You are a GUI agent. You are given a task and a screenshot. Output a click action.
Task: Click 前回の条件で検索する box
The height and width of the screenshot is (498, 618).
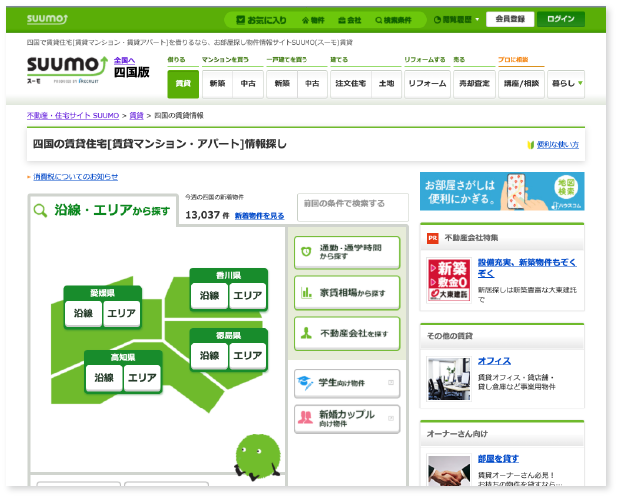coord(353,207)
